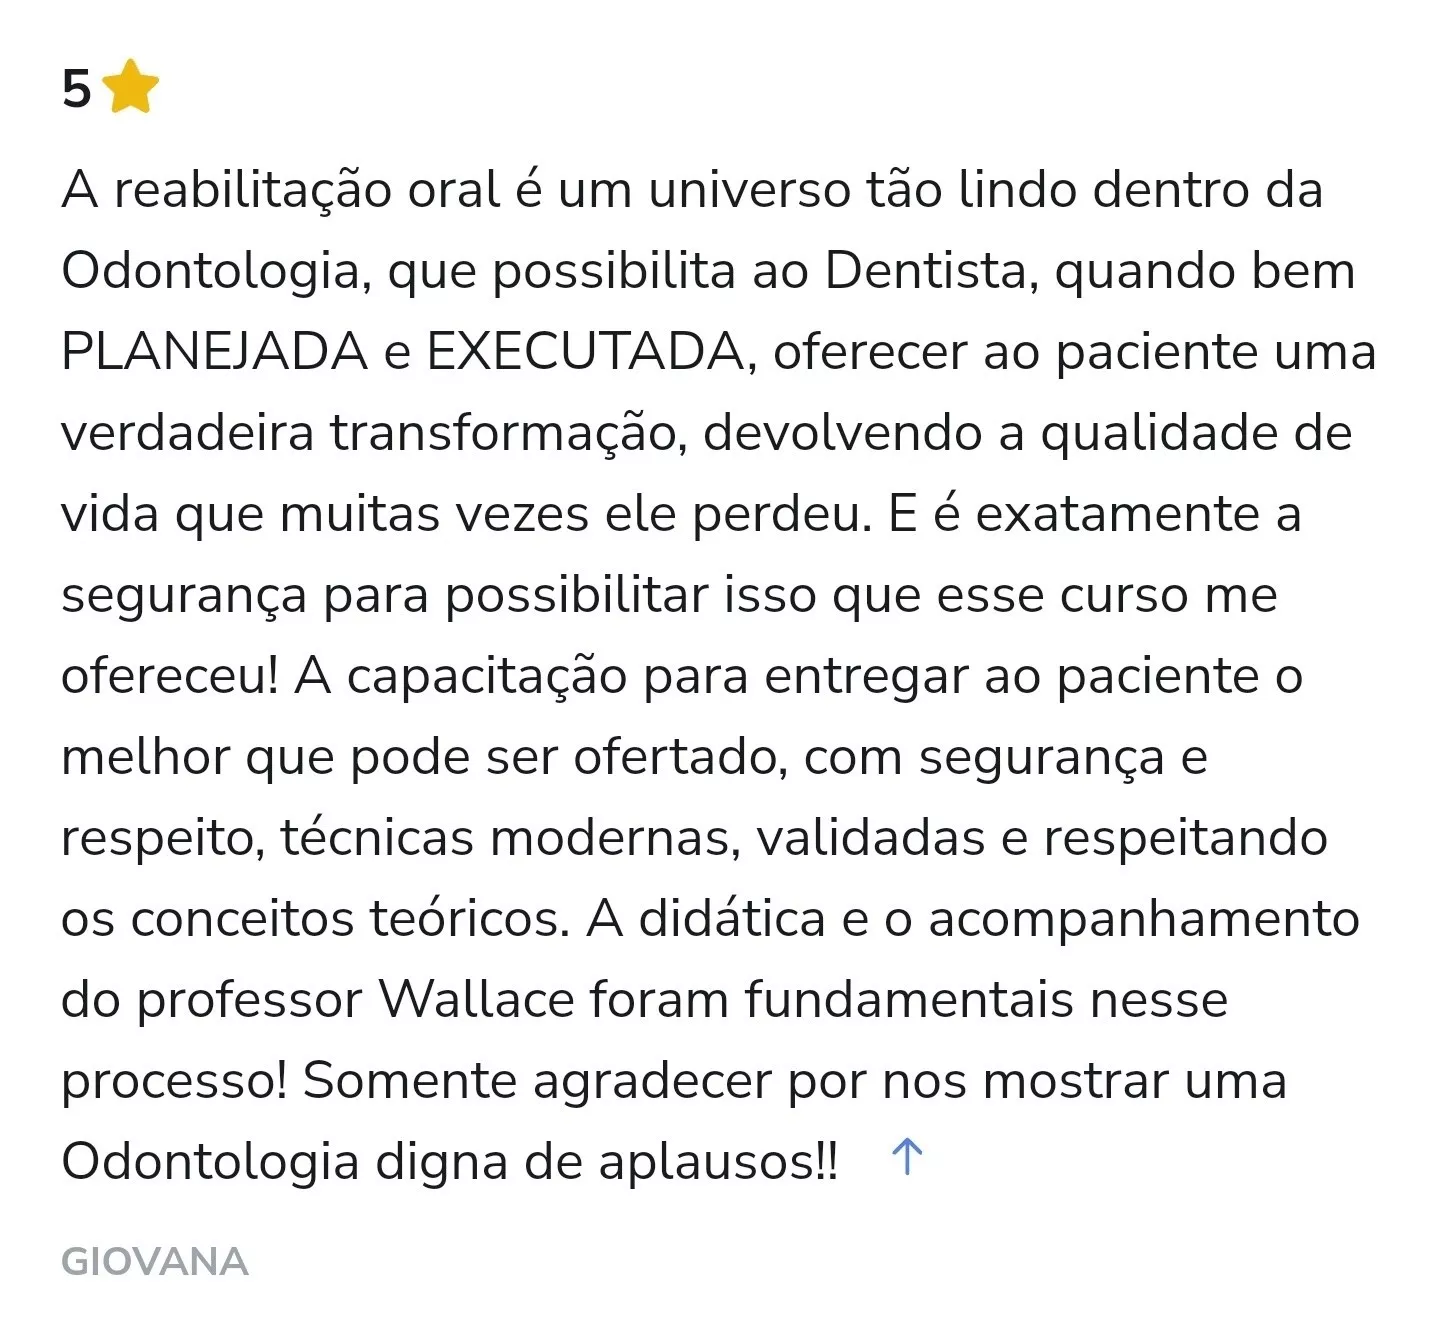Click the word "verdadeira" in the review
The width and height of the screenshot is (1440, 1320).
tap(187, 433)
